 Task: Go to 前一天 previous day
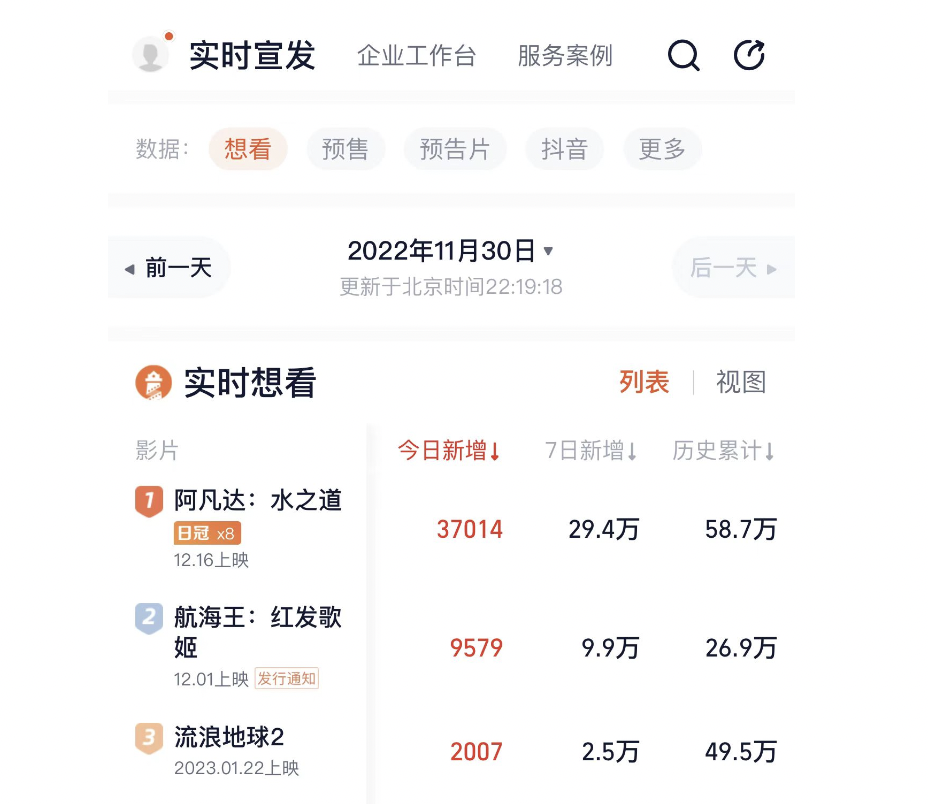click(x=169, y=268)
